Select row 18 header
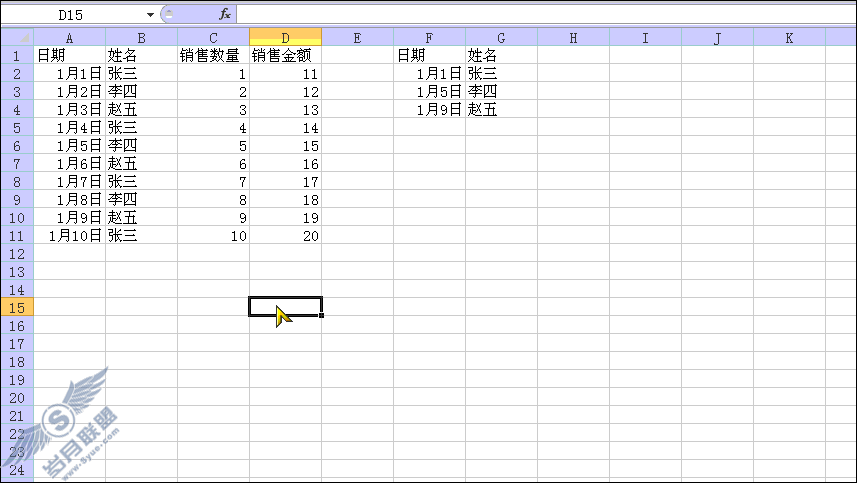The height and width of the screenshot is (483, 857). [x=17, y=362]
